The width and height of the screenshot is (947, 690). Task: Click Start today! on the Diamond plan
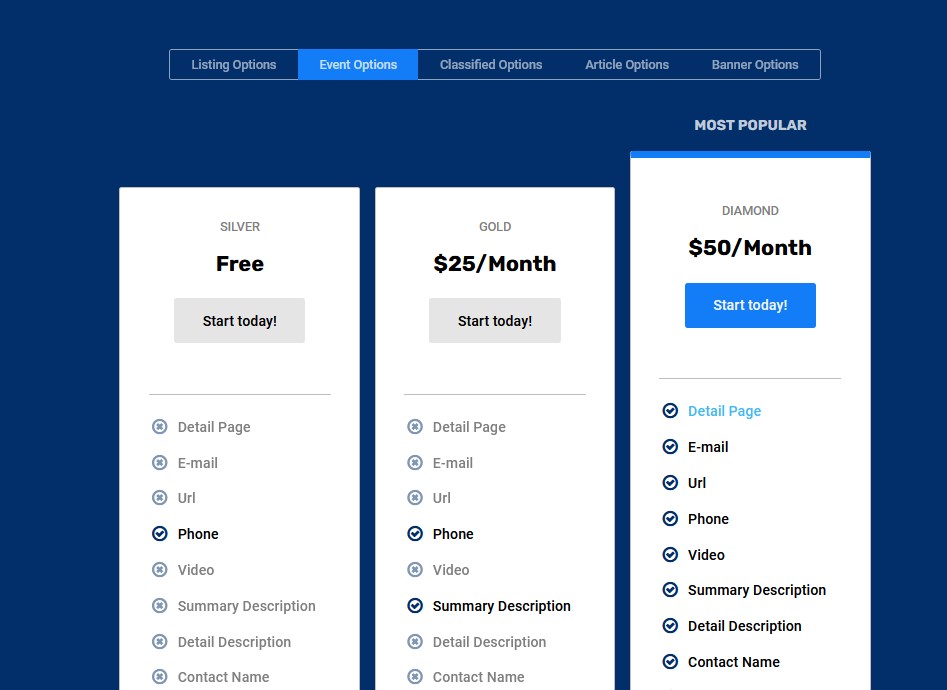[x=750, y=305]
